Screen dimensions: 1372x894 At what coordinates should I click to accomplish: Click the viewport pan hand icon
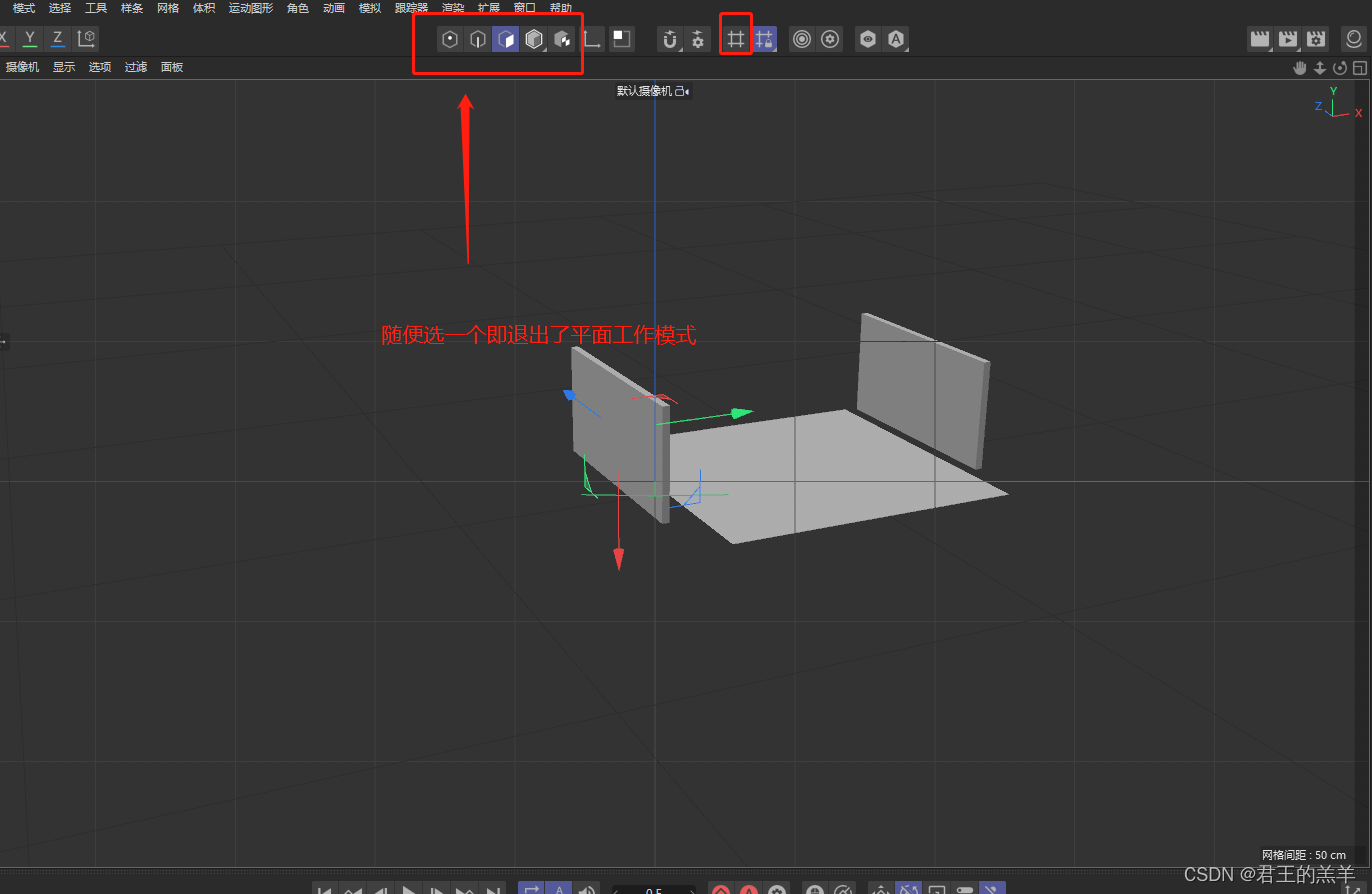pyautogui.click(x=1300, y=68)
